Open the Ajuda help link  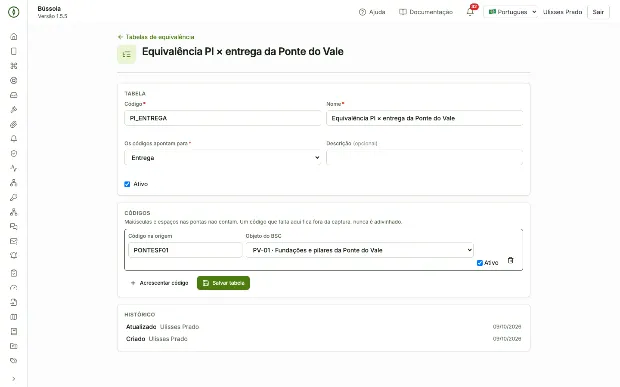pyautogui.click(x=372, y=12)
